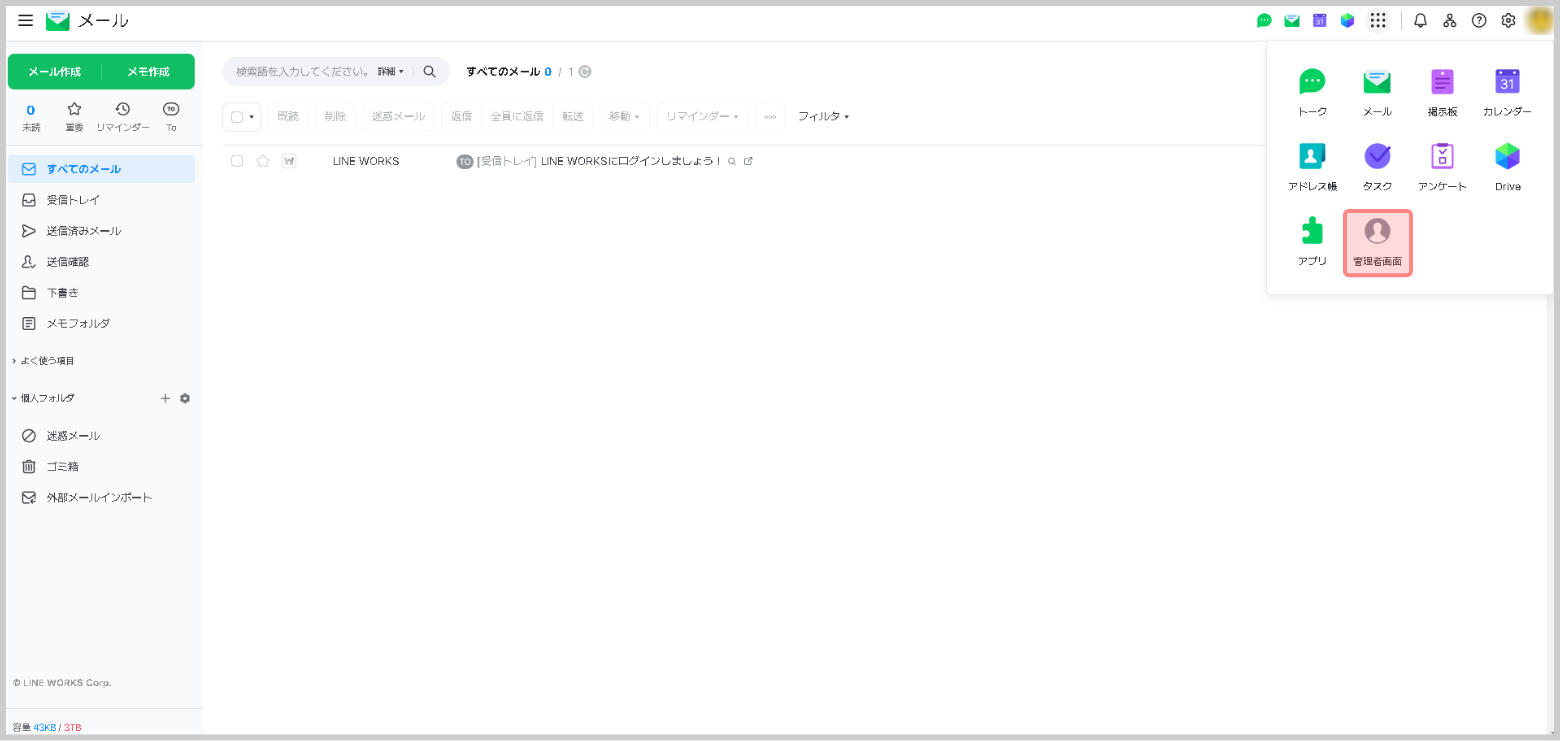The width and height of the screenshot is (1560, 741).
Task: Open the help question mark icon
Action: (1479, 20)
